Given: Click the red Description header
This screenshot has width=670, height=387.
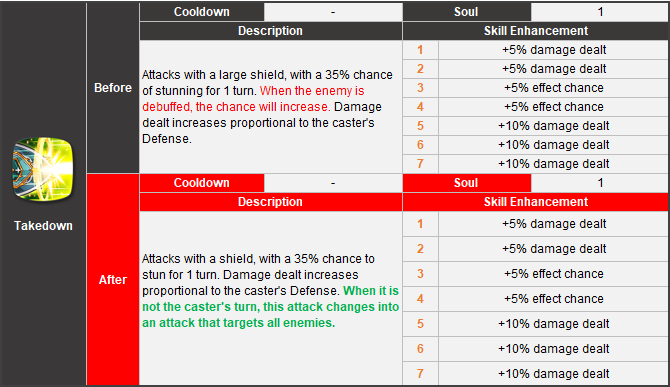Looking at the screenshot, I should pyautogui.click(x=270, y=202).
